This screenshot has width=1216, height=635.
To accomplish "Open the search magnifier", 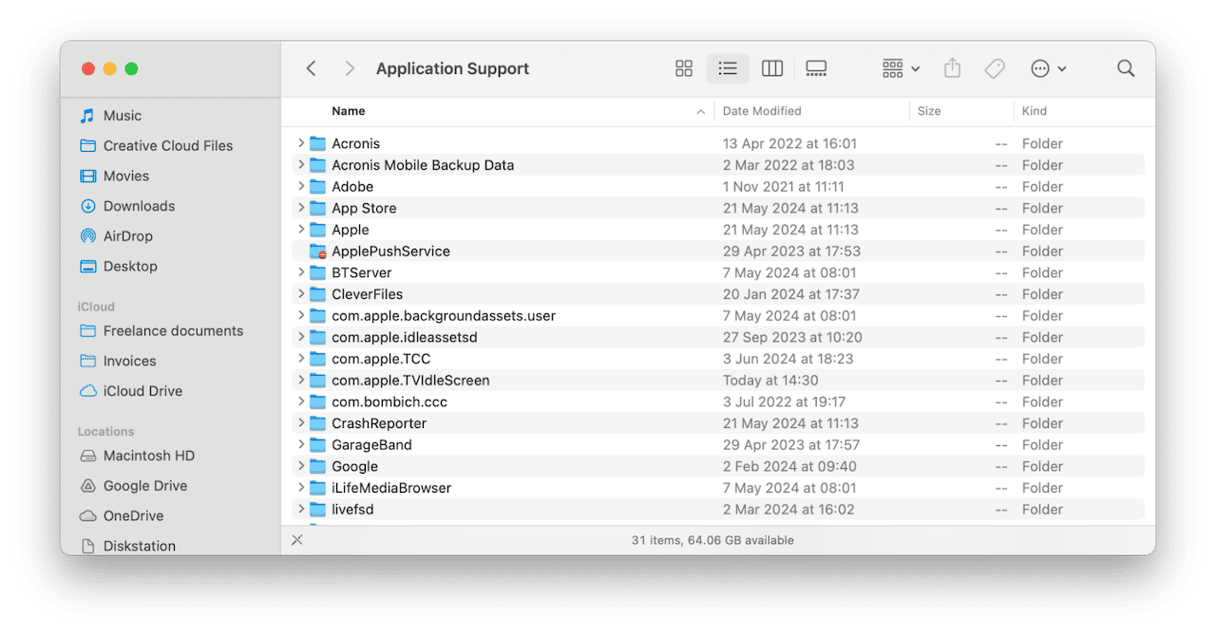I will point(1125,69).
